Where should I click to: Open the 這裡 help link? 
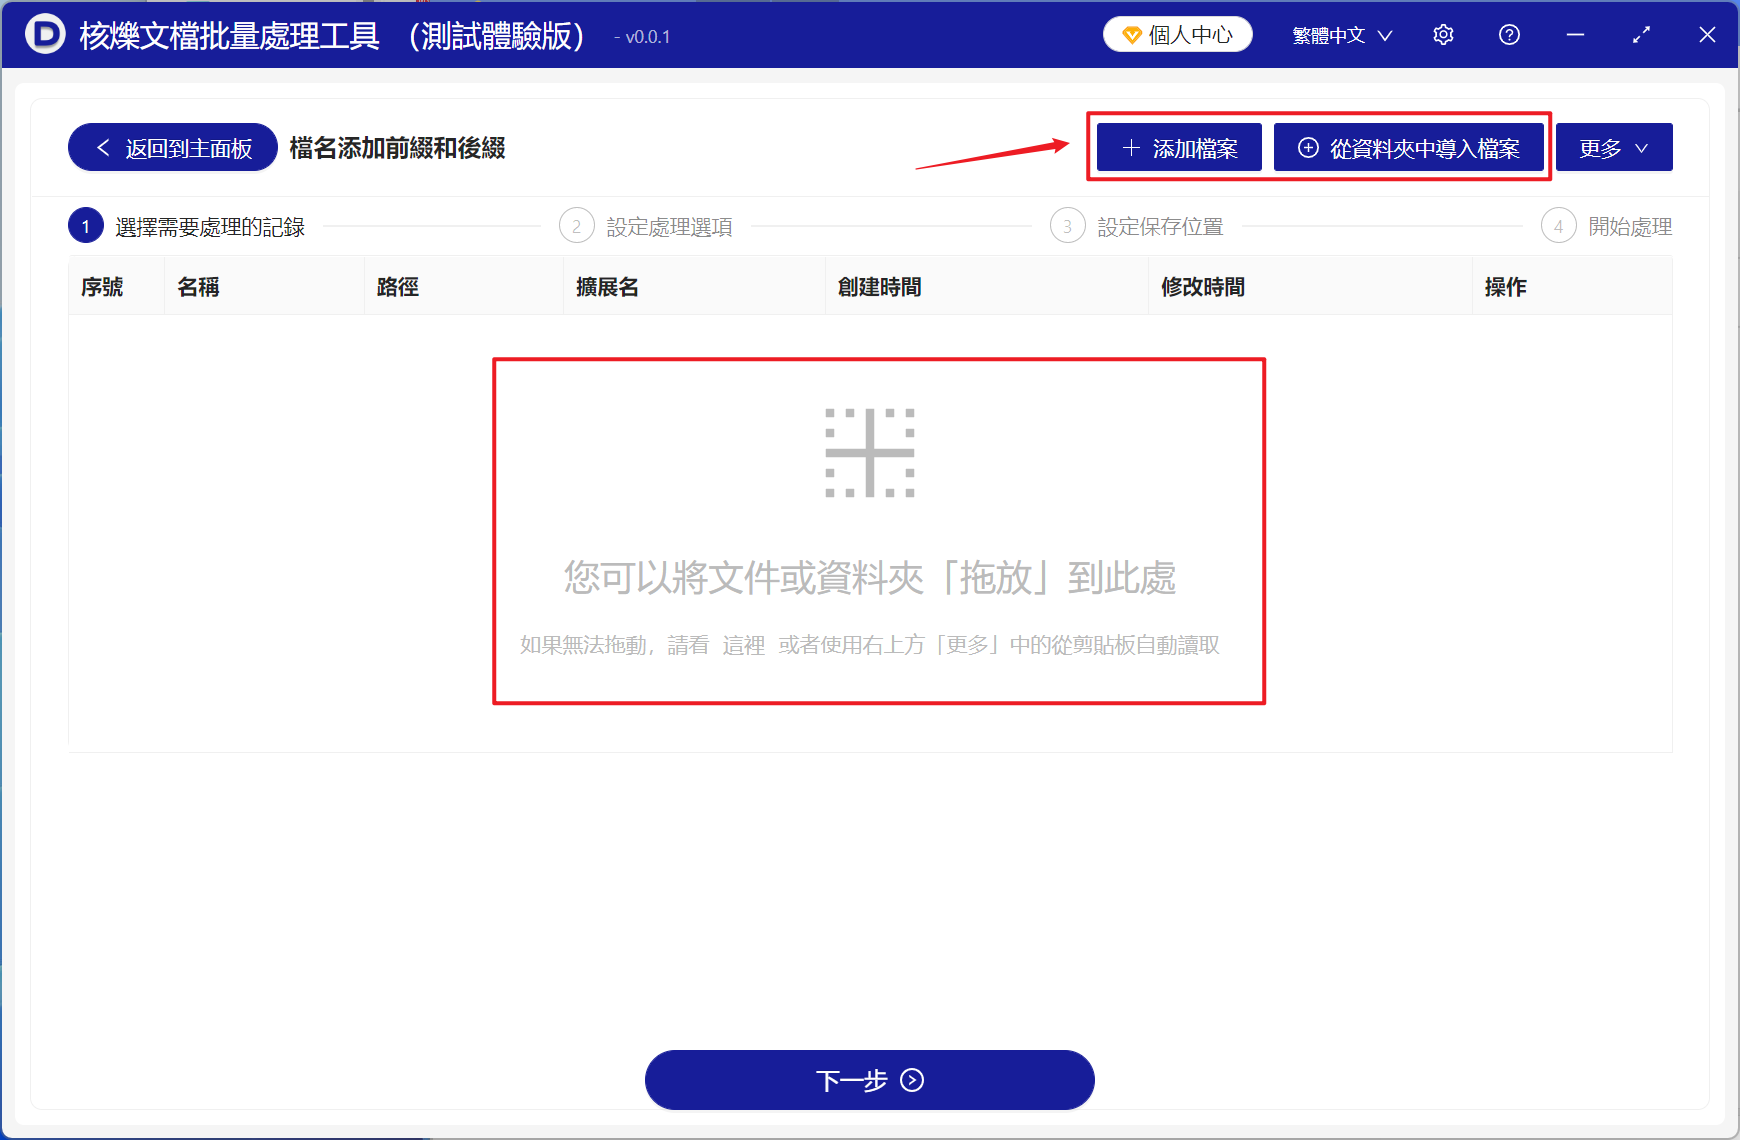pyautogui.click(x=744, y=645)
